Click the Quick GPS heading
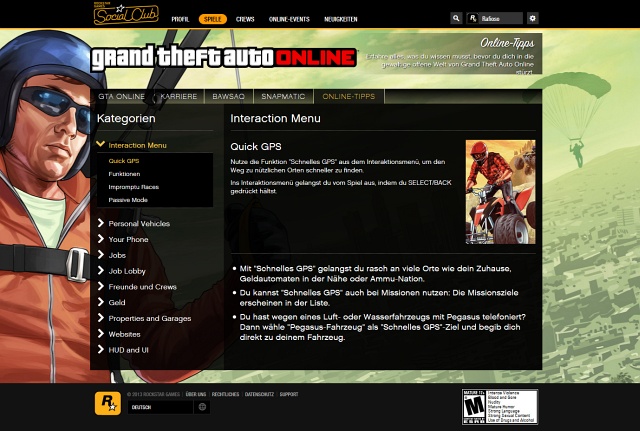Screen dimensions: 640x431 point(256,147)
